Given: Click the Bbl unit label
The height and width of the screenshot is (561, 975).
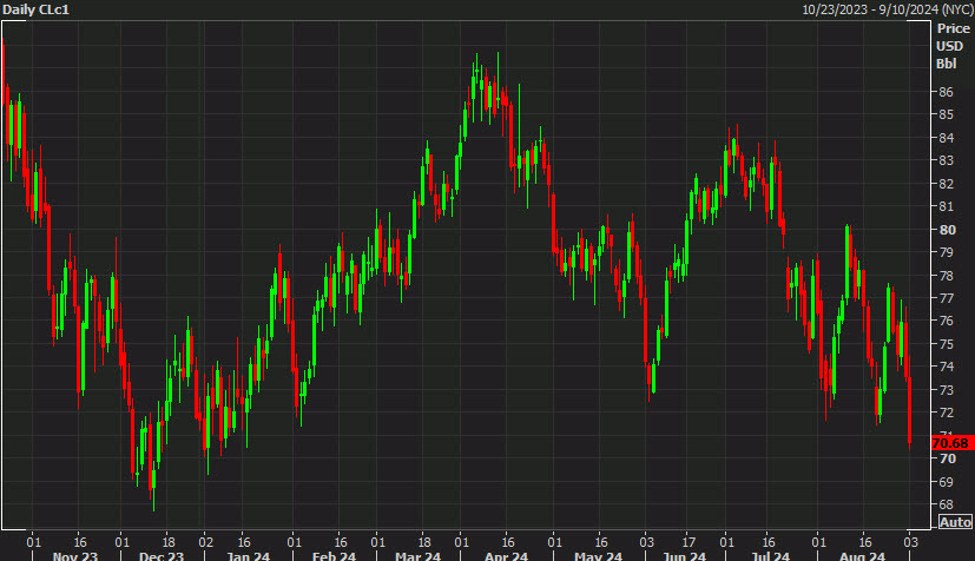Looking at the screenshot, I should coord(946,63).
